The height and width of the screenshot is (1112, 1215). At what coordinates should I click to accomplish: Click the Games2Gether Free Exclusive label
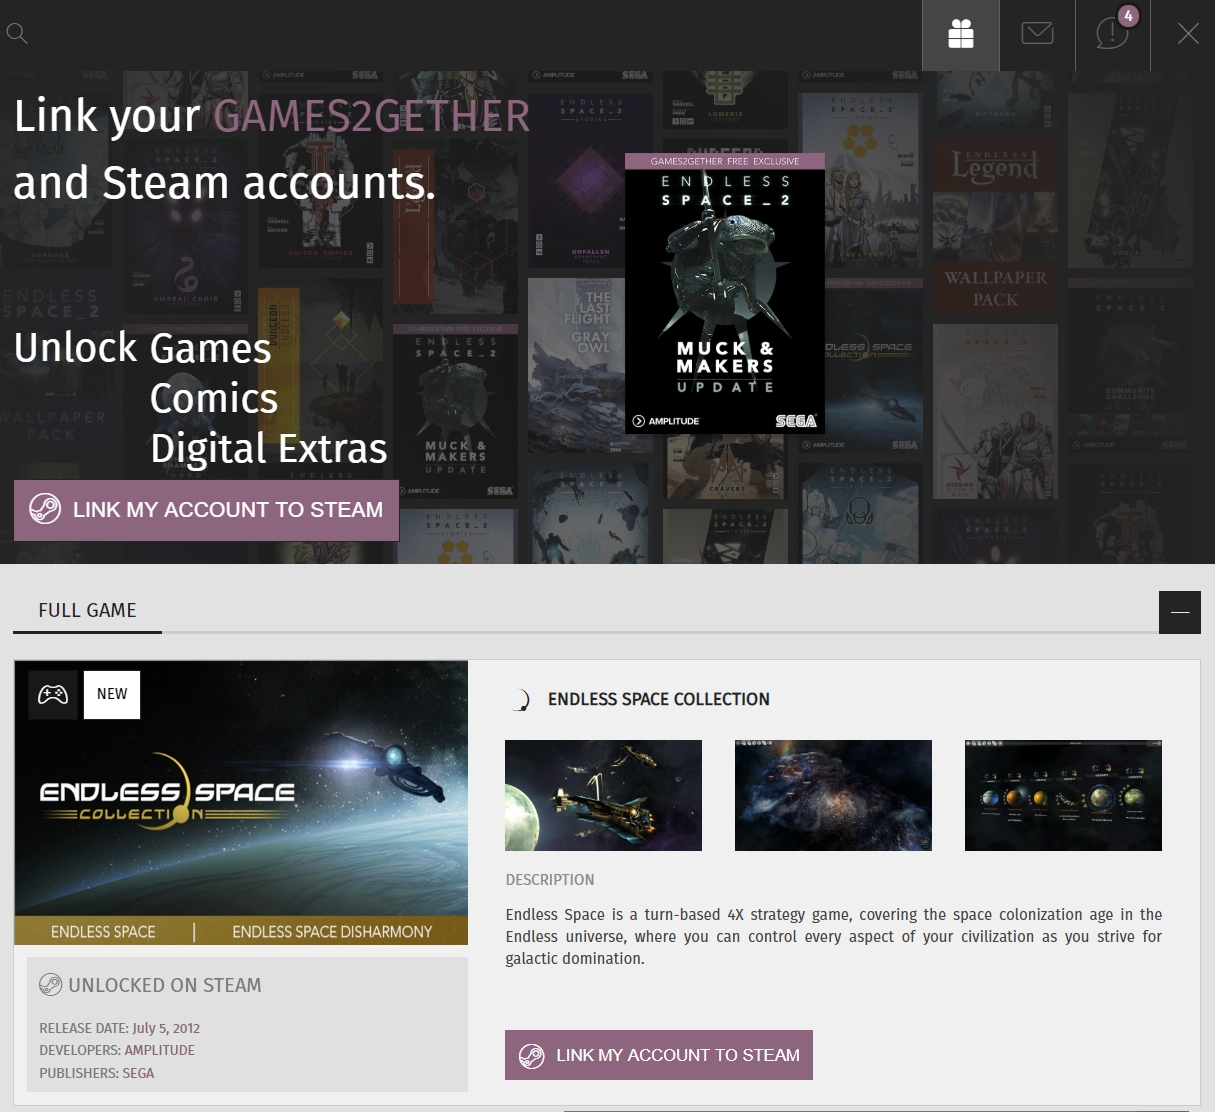725,161
